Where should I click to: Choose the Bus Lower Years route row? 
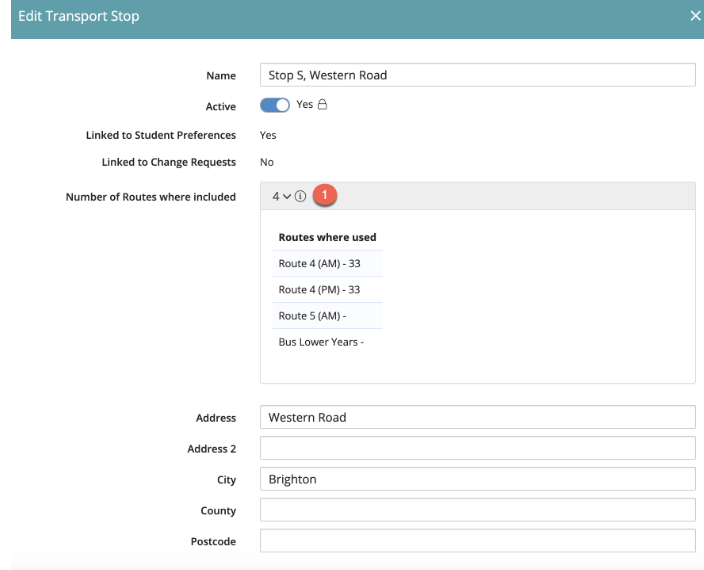point(320,342)
